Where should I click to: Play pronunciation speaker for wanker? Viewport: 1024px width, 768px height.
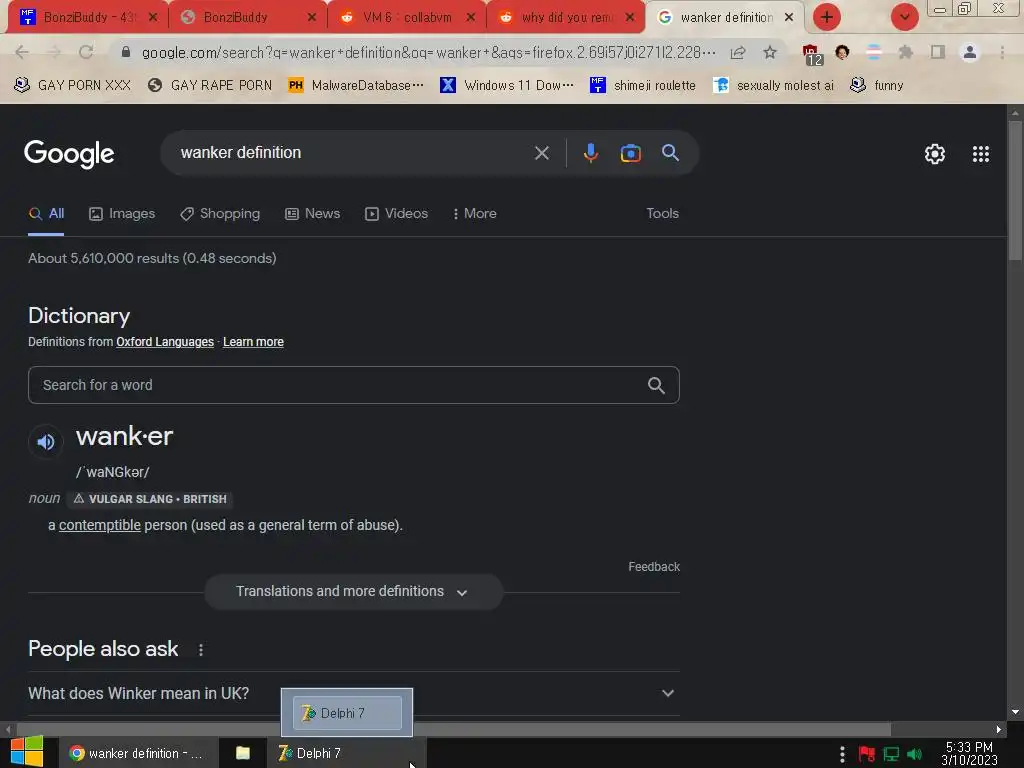pyautogui.click(x=46, y=442)
